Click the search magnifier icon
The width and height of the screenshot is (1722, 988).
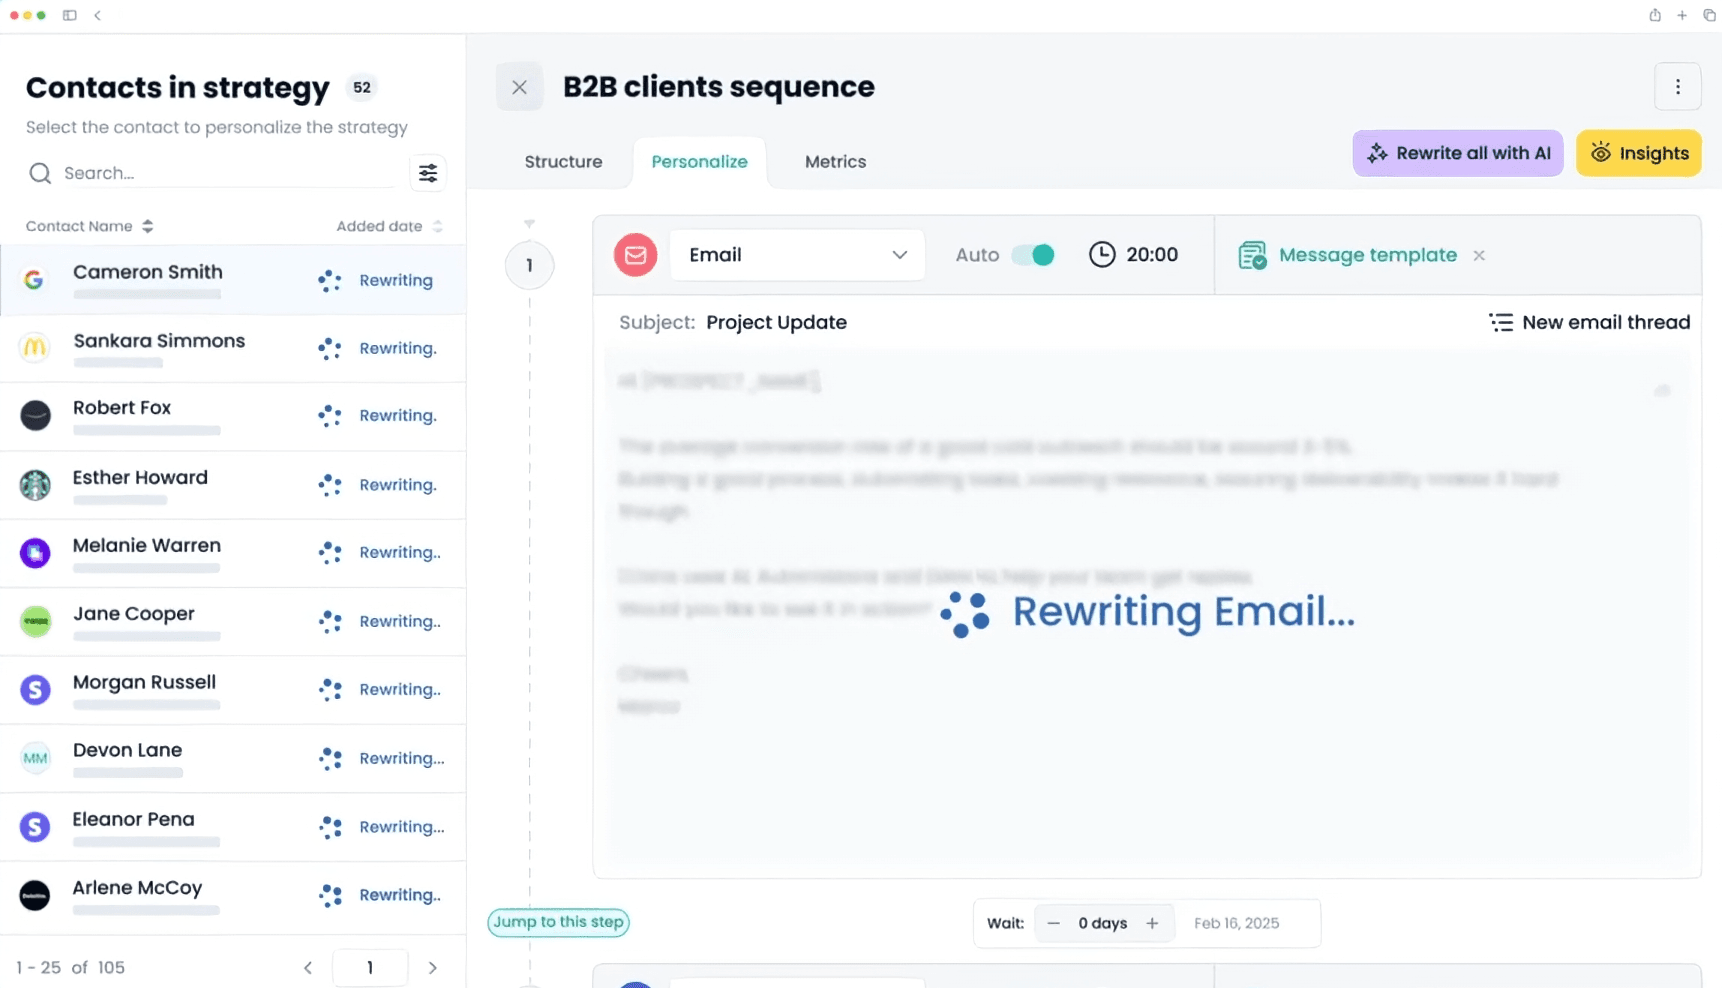click(40, 173)
